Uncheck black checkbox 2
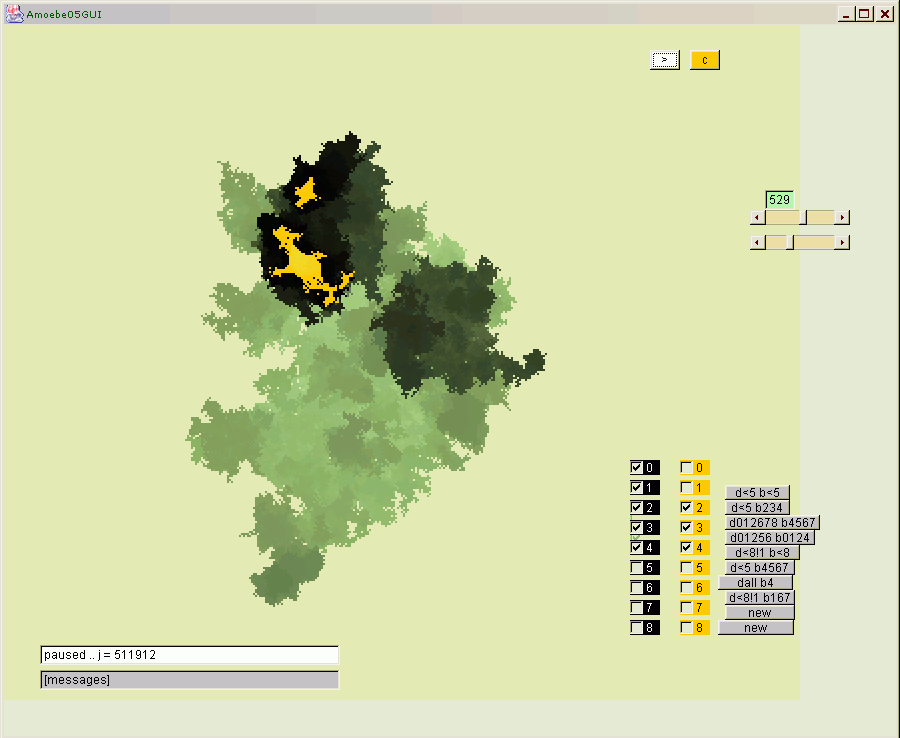The width and height of the screenshot is (900, 738). pyautogui.click(x=636, y=507)
